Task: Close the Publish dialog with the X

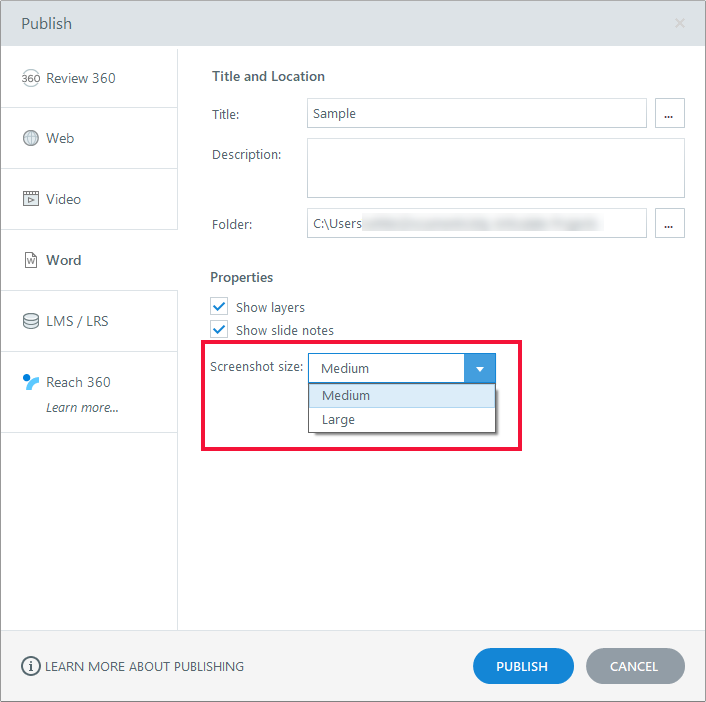Action: point(680,23)
